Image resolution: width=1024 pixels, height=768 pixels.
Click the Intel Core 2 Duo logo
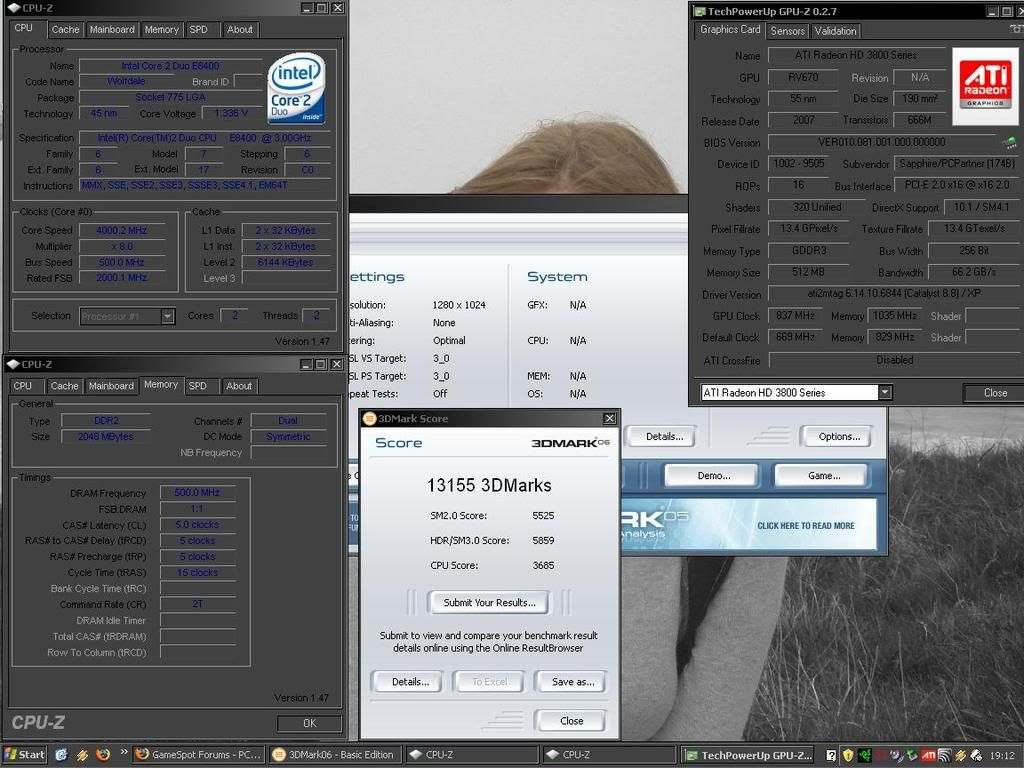point(296,88)
